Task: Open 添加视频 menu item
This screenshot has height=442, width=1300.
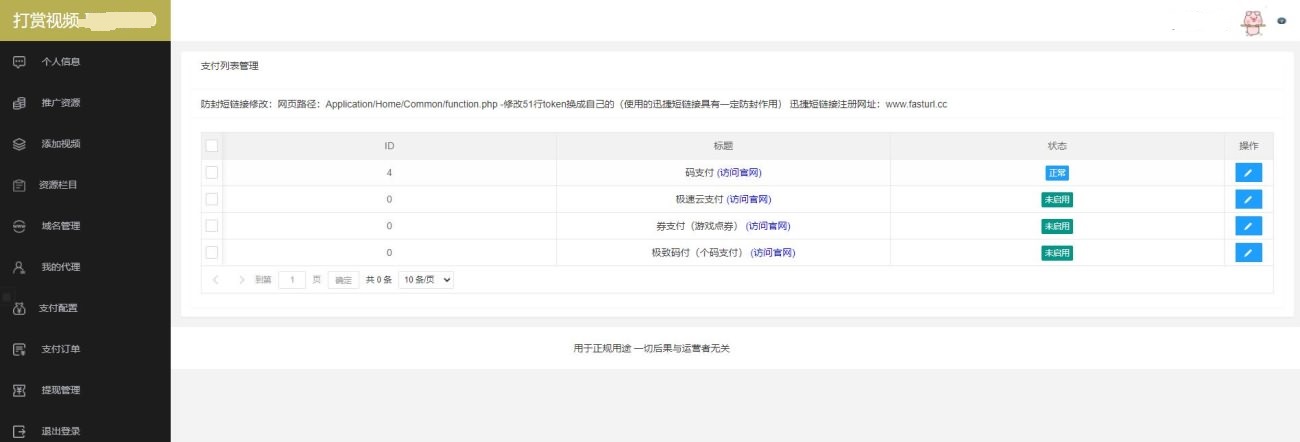Action: [85, 144]
